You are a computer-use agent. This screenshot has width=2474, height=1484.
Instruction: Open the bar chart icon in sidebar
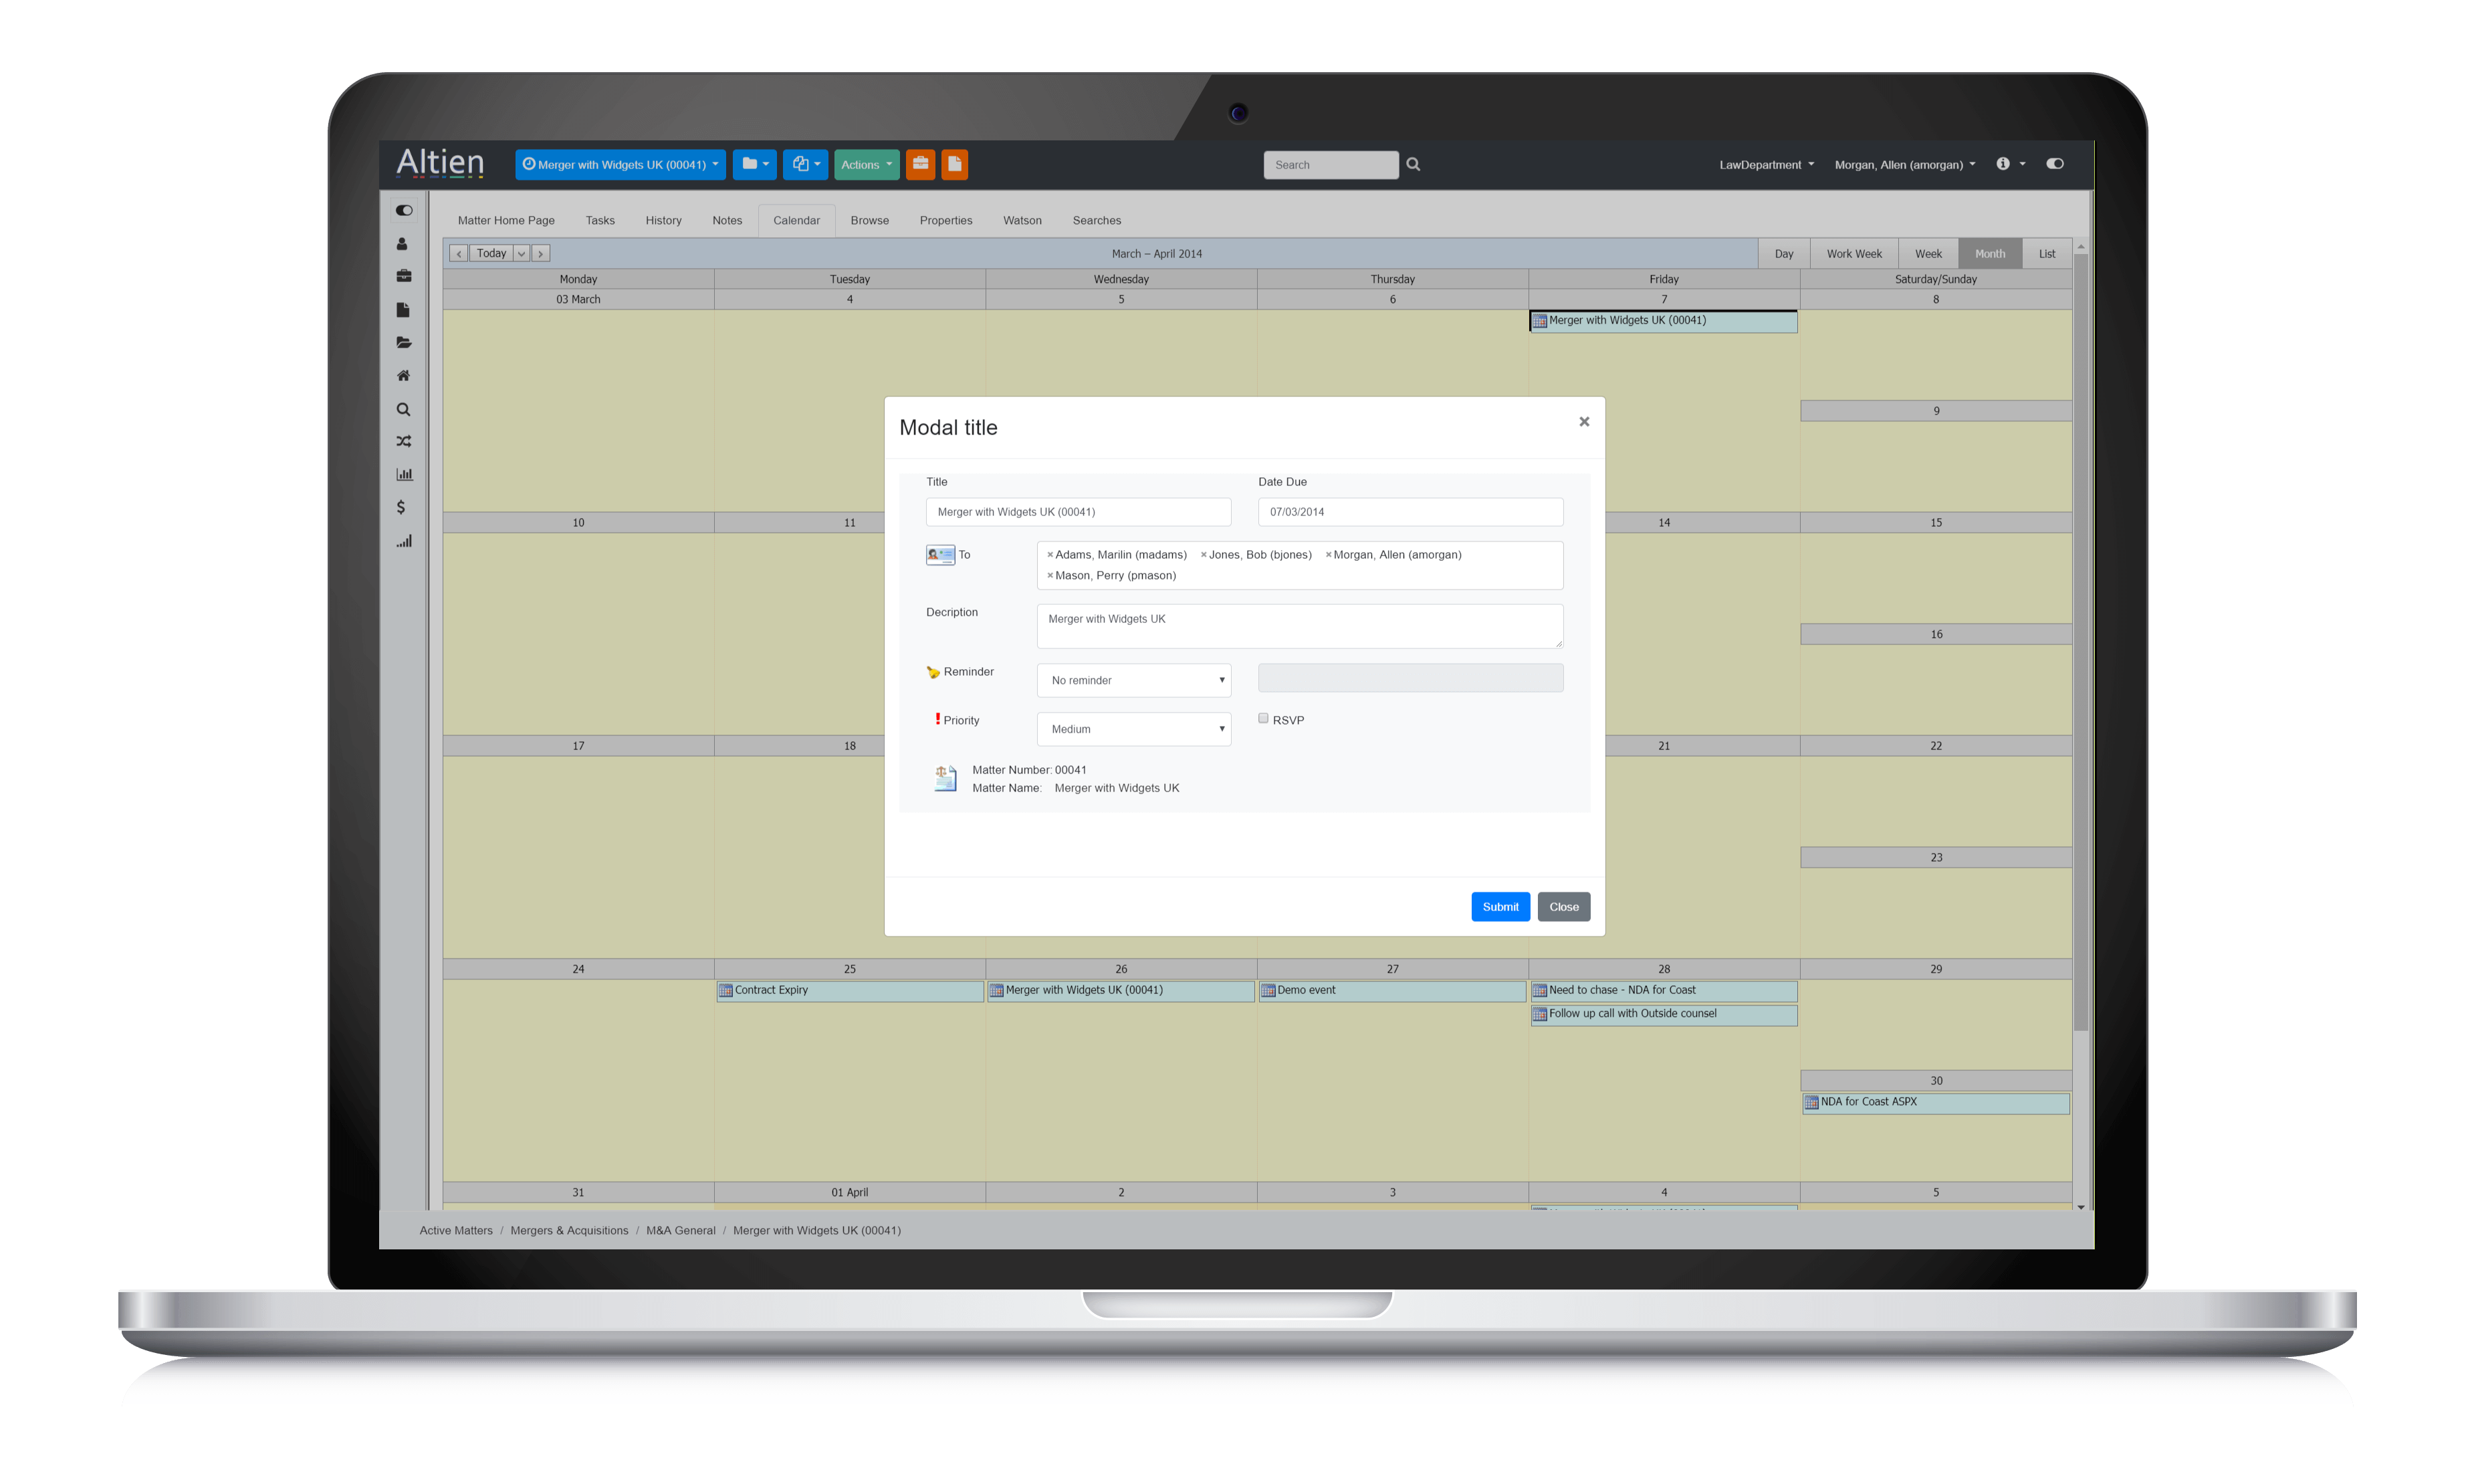point(404,474)
